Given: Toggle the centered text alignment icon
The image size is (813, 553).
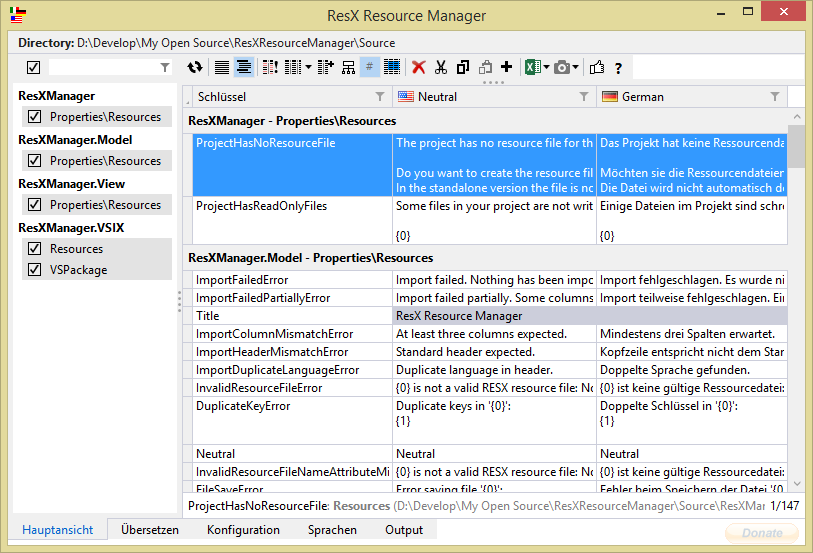Looking at the screenshot, I should pos(244,67).
